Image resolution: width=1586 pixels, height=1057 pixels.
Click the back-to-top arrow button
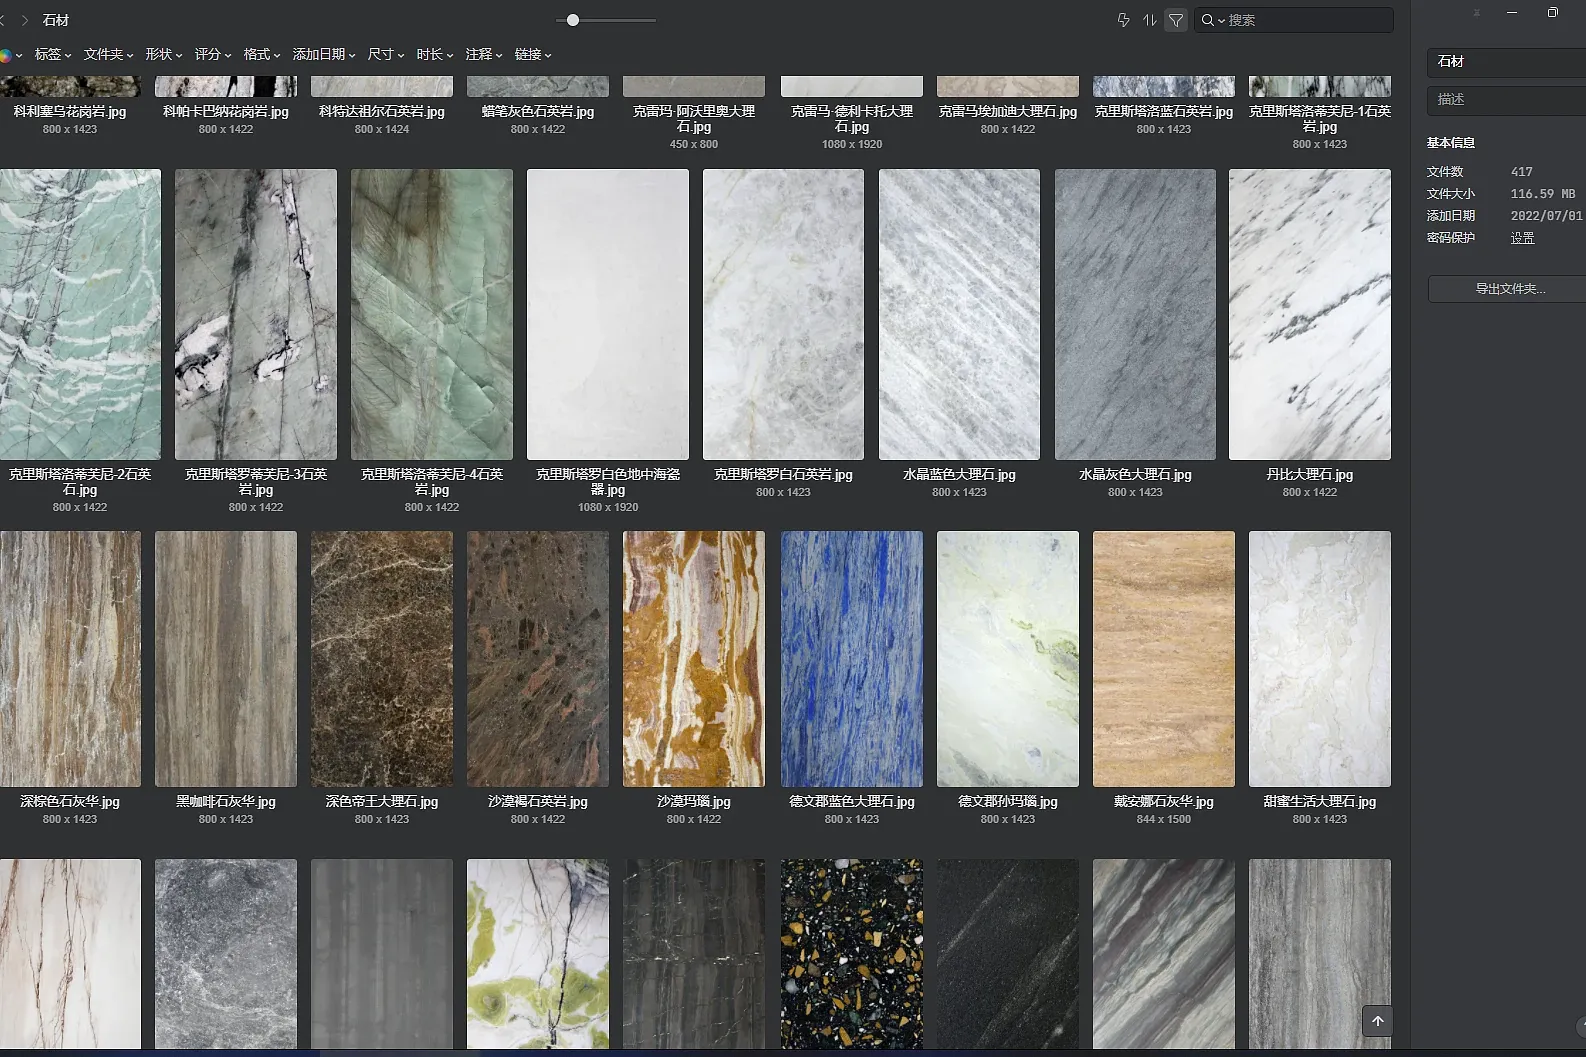tap(1377, 1021)
